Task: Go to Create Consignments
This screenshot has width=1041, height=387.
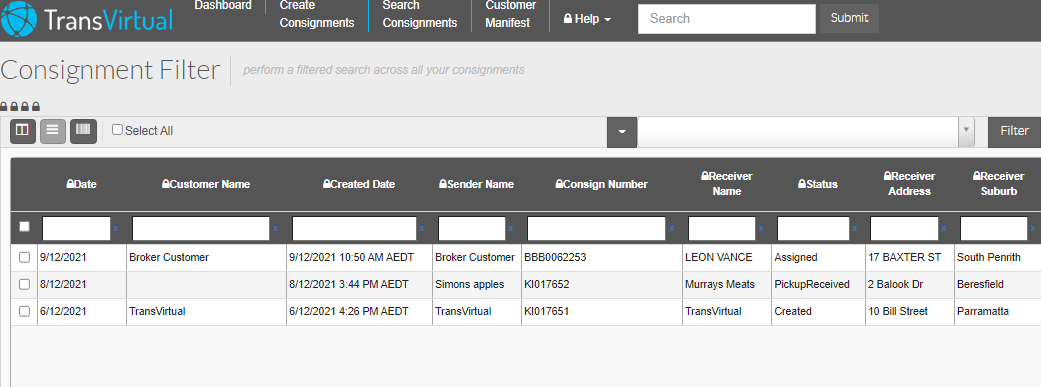Action: coord(317,15)
